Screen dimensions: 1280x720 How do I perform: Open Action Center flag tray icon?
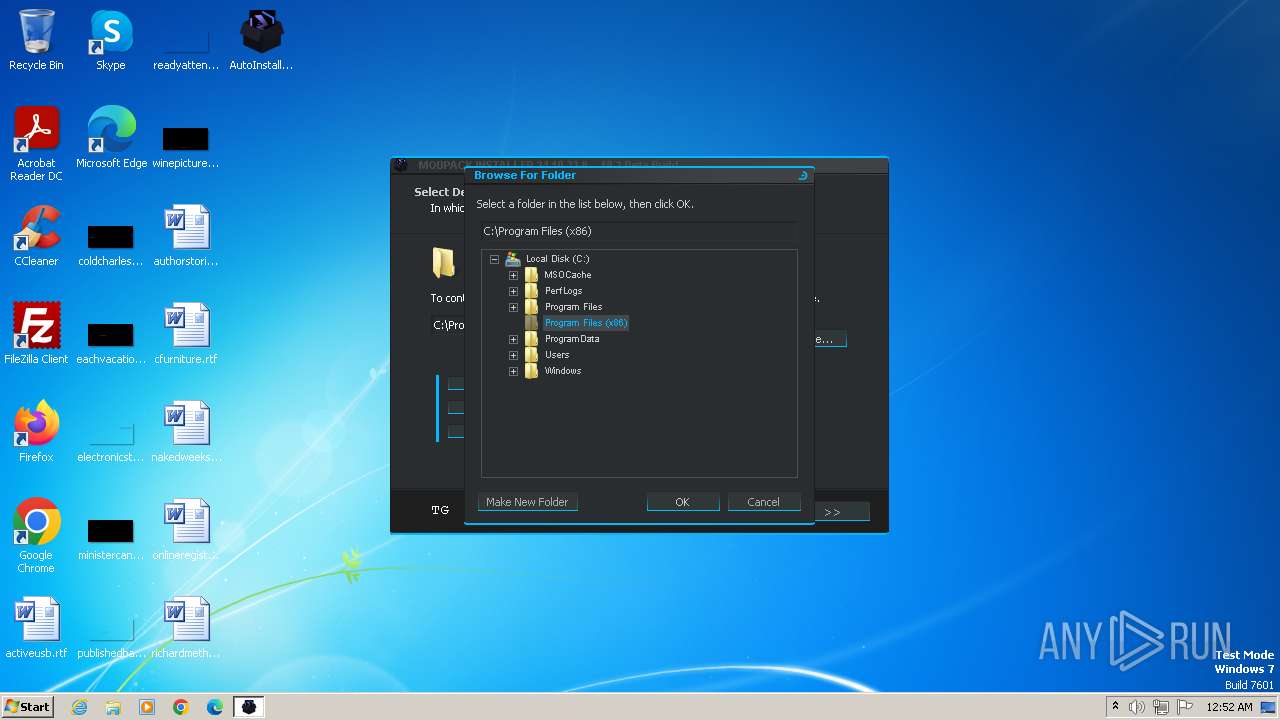pyautogui.click(x=1185, y=707)
